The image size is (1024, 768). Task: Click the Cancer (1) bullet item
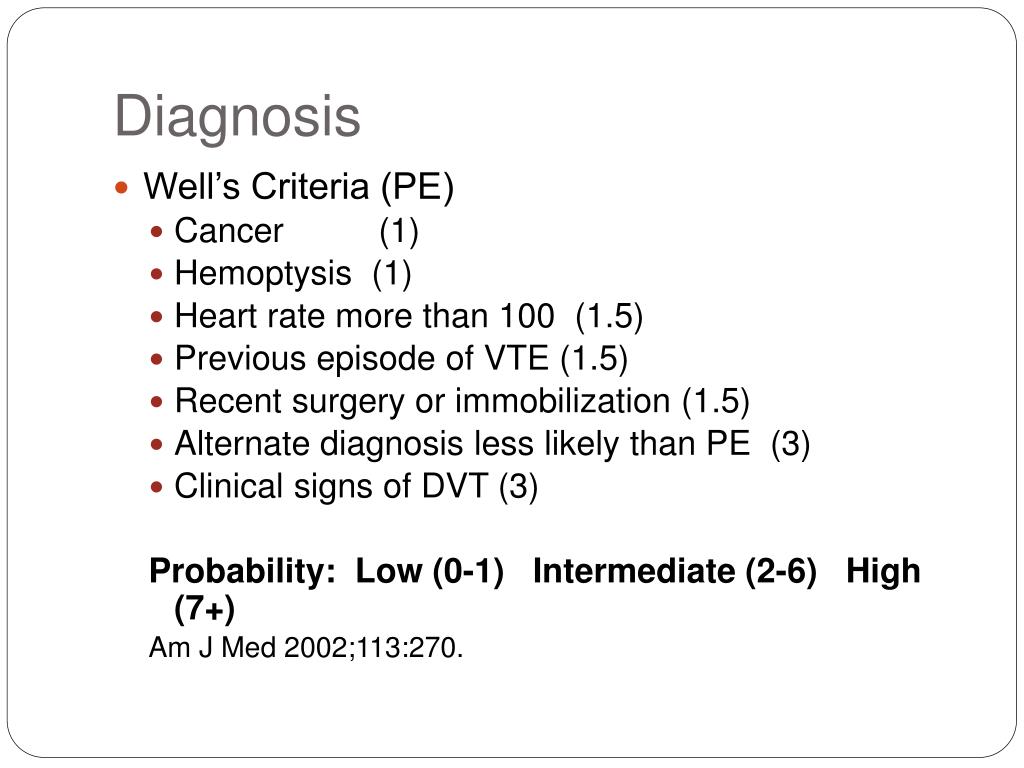click(x=296, y=231)
